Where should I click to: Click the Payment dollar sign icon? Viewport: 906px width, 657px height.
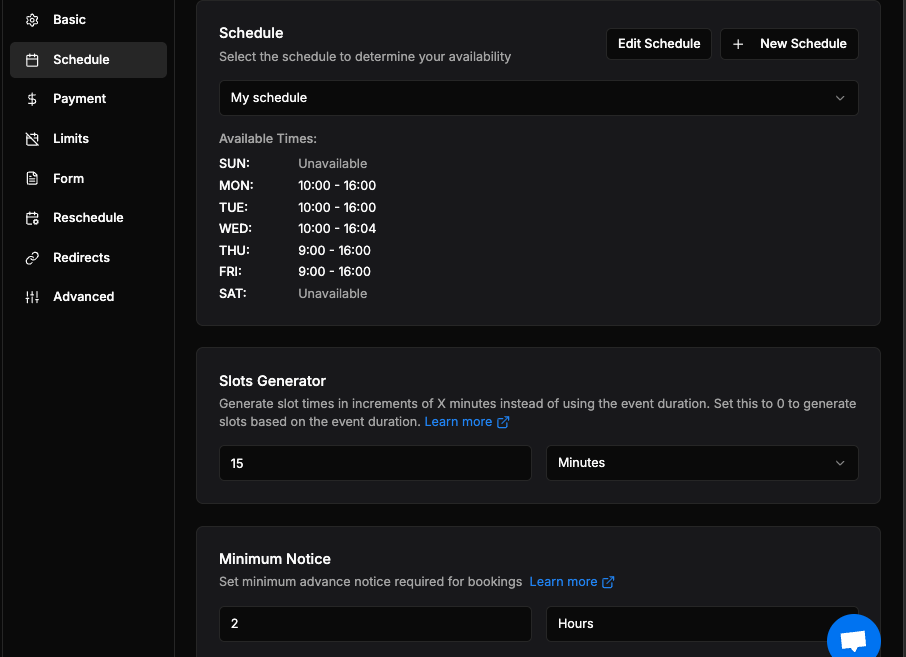tap(32, 99)
